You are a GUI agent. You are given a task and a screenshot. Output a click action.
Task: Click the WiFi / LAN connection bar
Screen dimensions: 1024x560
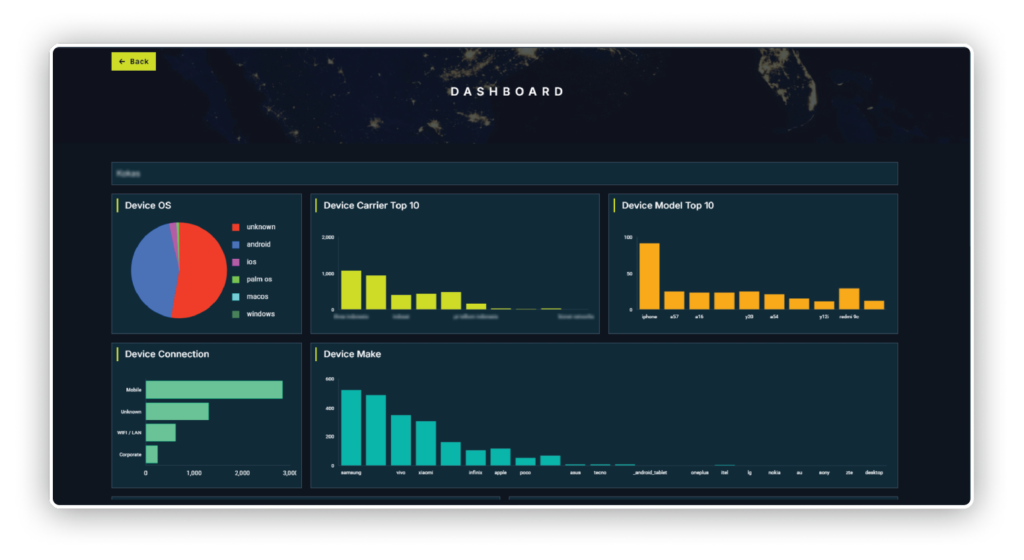click(x=160, y=433)
